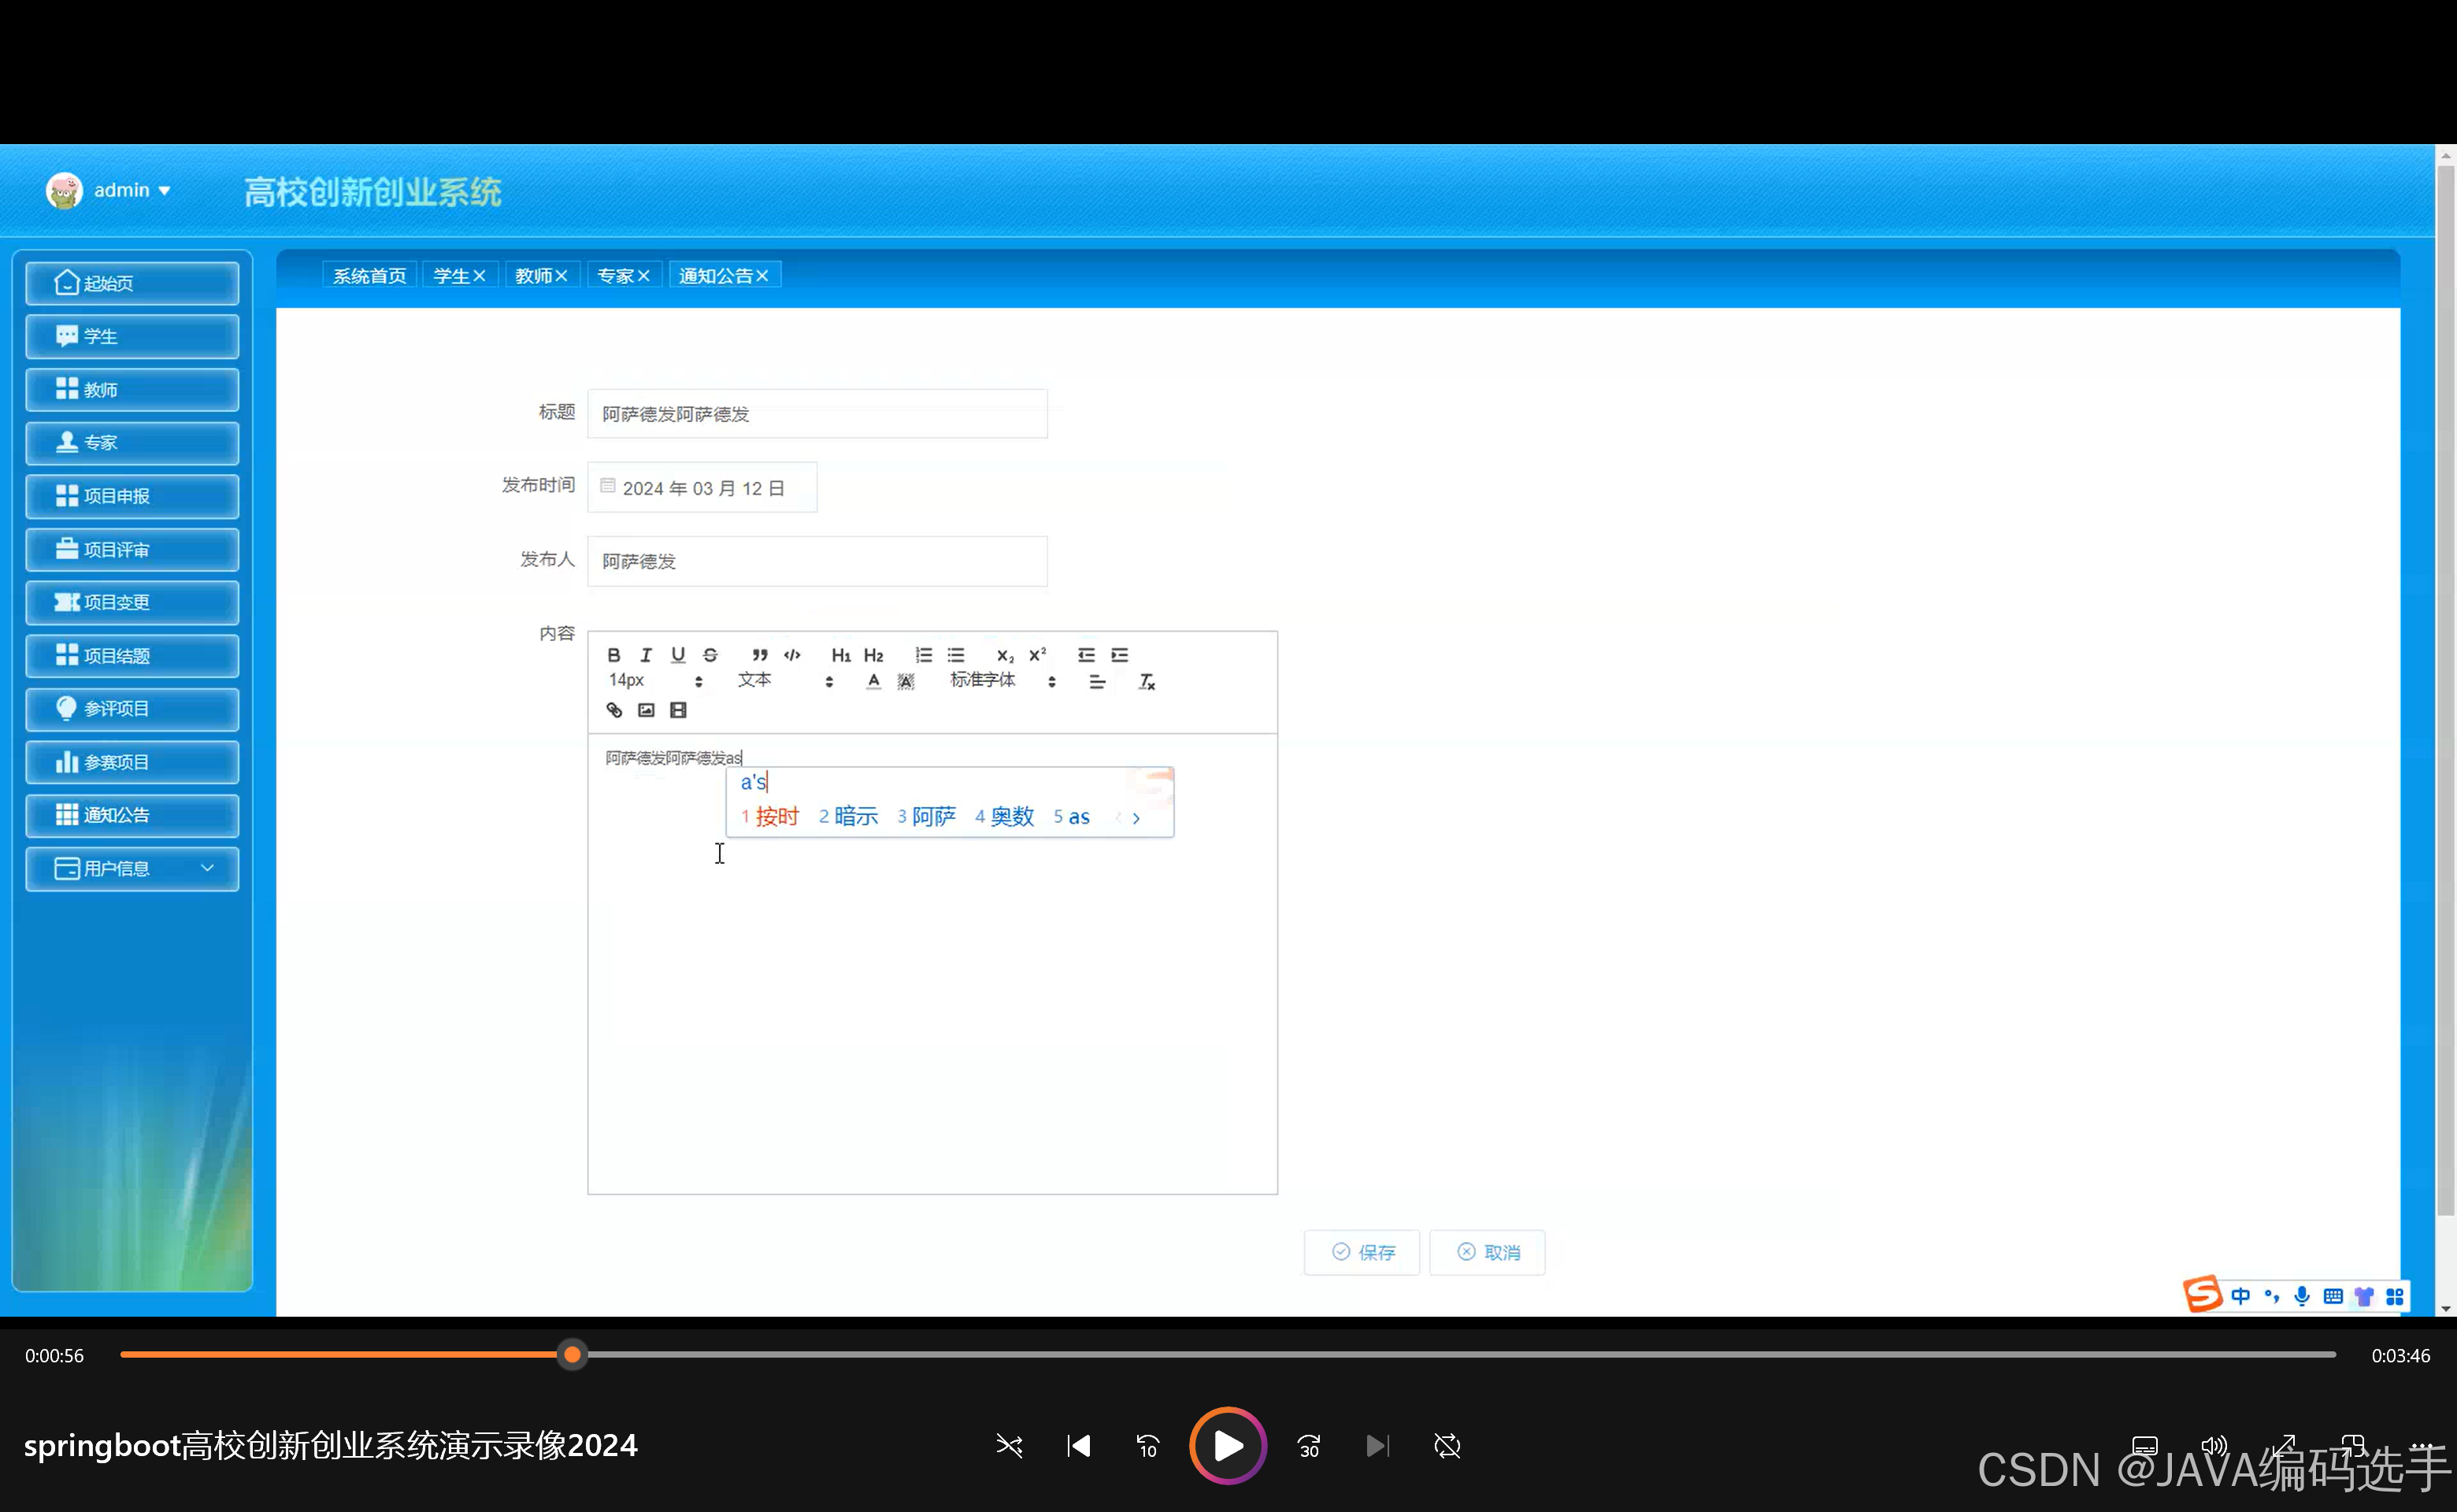2457x1512 pixels.
Task: Clear text formatting icon
Action: point(1147,682)
